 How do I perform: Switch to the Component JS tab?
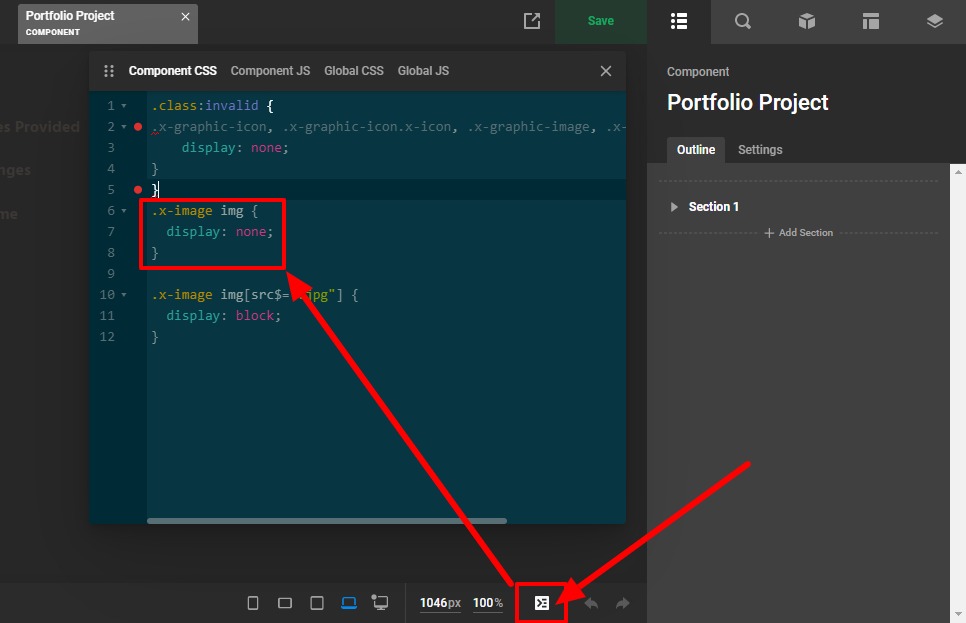[x=270, y=71]
